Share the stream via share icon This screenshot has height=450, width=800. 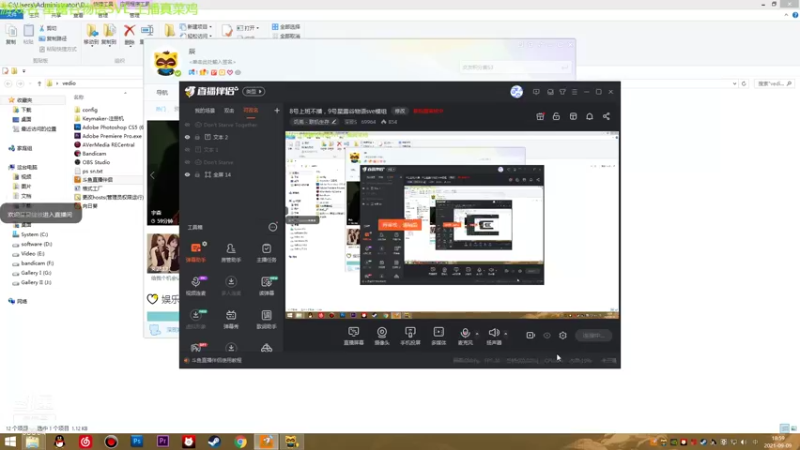click(x=606, y=116)
